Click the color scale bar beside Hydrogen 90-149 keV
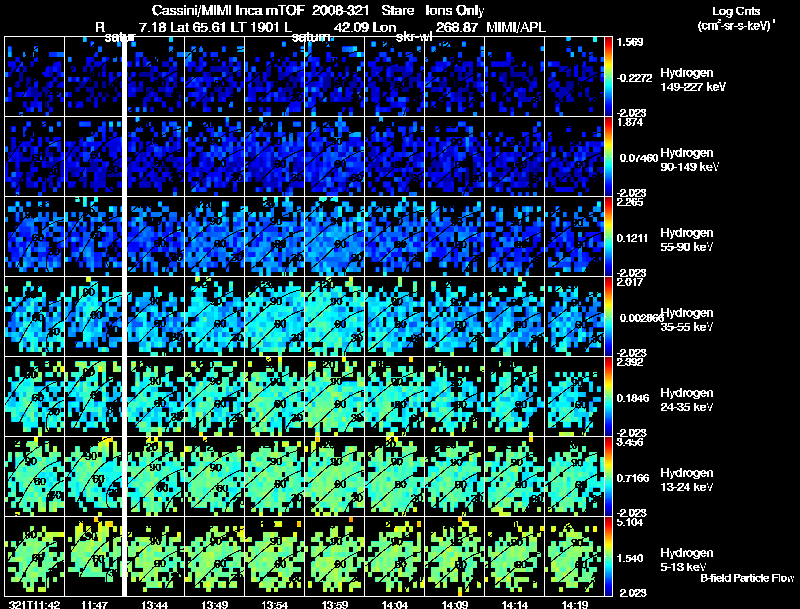Screen dimensions: 800x609 click(x=608, y=157)
